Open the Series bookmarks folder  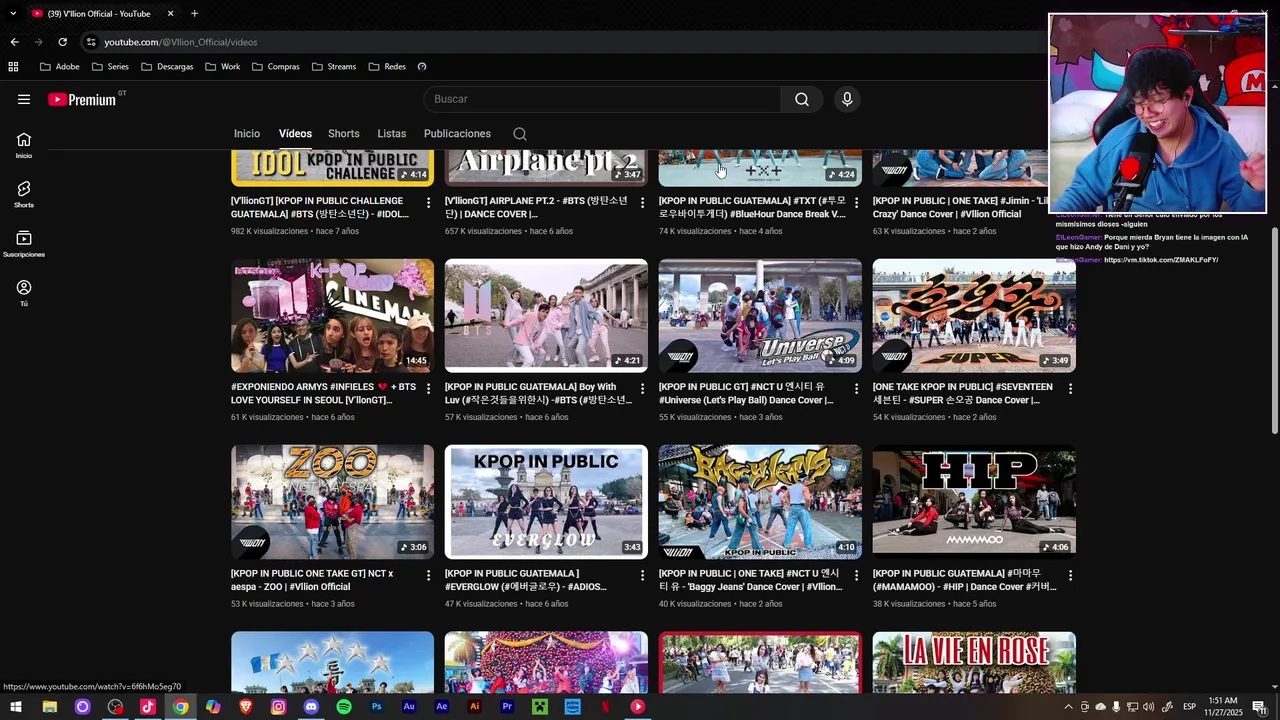coord(110,67)
